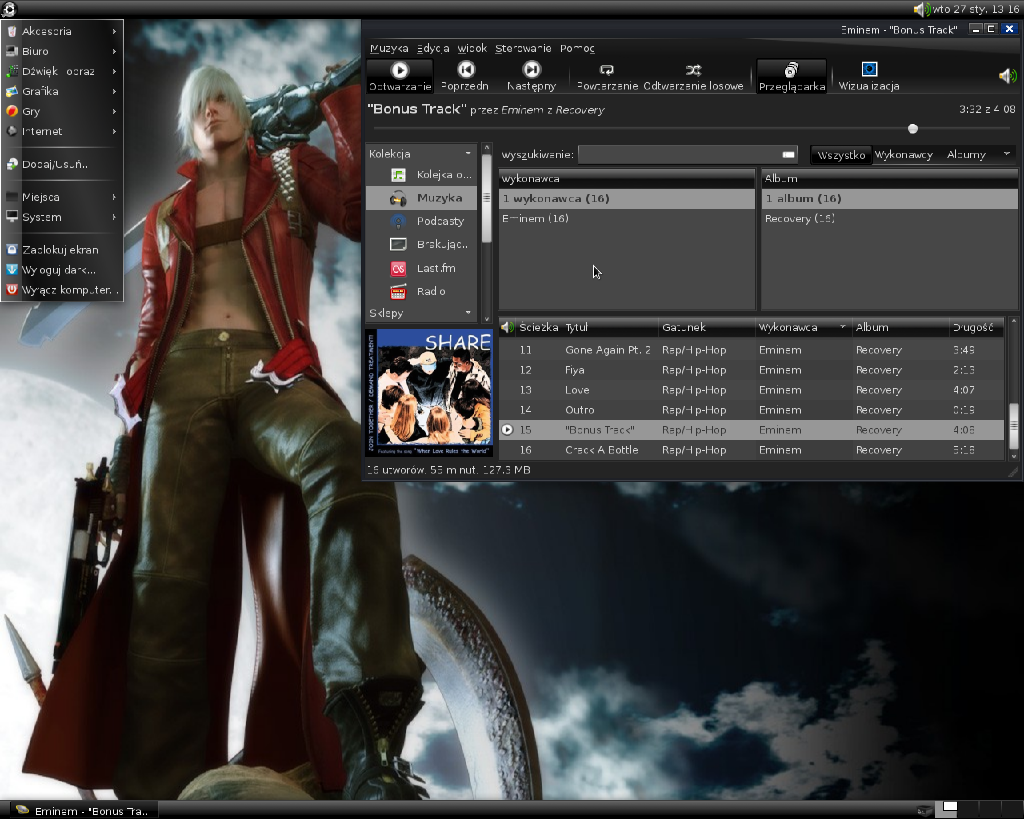Select the Muzyka library source

(421, 198)
